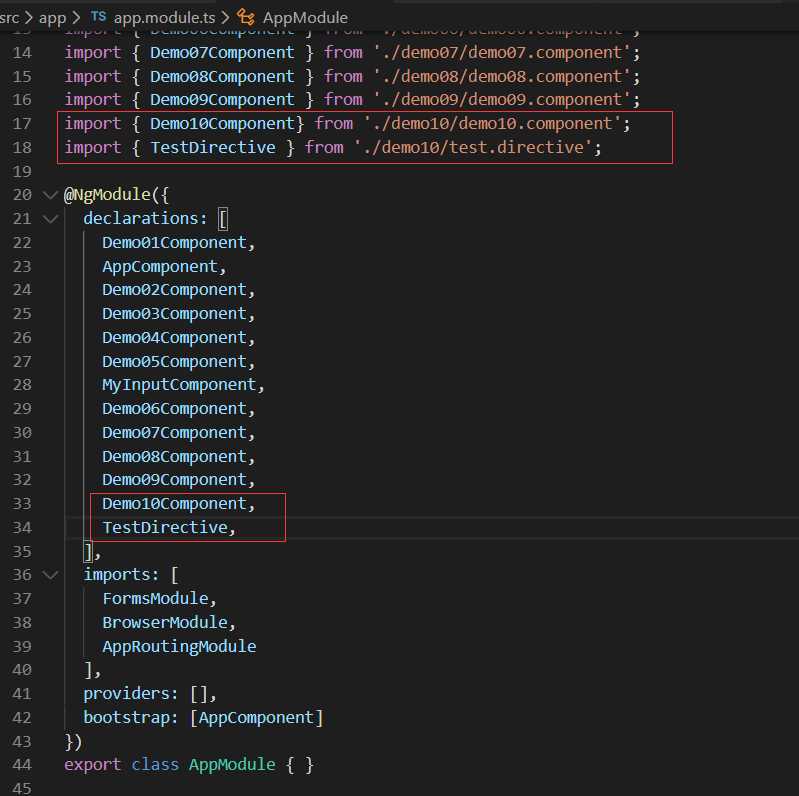Click 'TestDirective' in the line 18 import

click(x=213, y=148)
